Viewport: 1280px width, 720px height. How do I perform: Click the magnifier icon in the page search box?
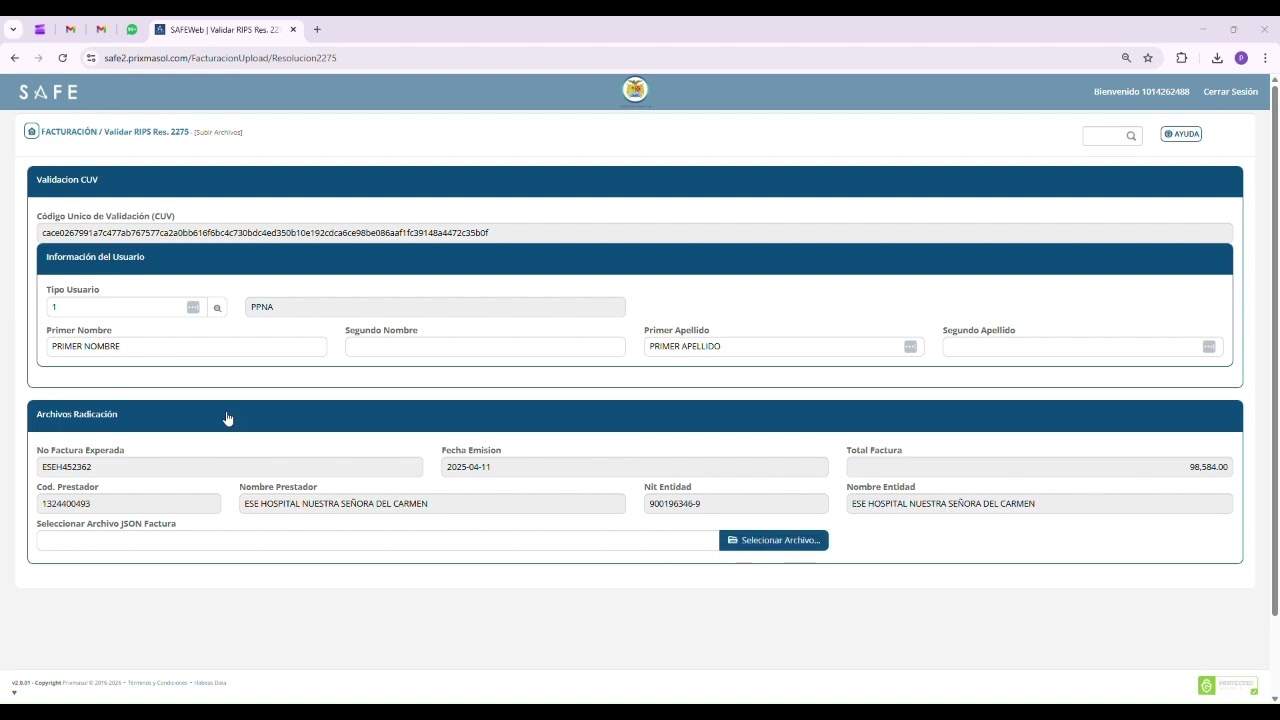click(1131, 136)
